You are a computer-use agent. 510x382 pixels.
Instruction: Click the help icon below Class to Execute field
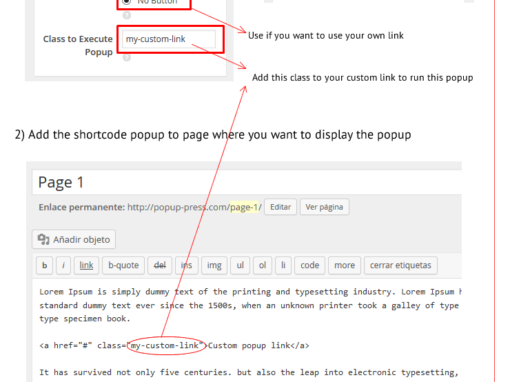click(127, 57)
